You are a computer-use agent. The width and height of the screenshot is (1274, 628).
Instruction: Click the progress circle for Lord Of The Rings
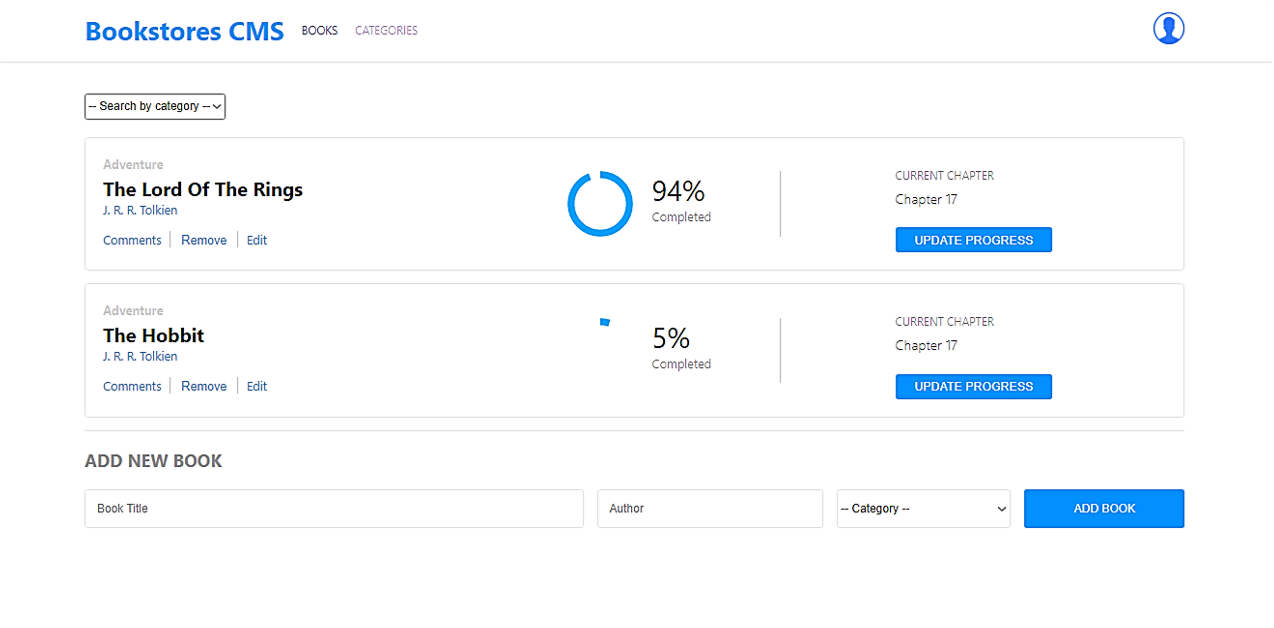(x=600, y=203)
